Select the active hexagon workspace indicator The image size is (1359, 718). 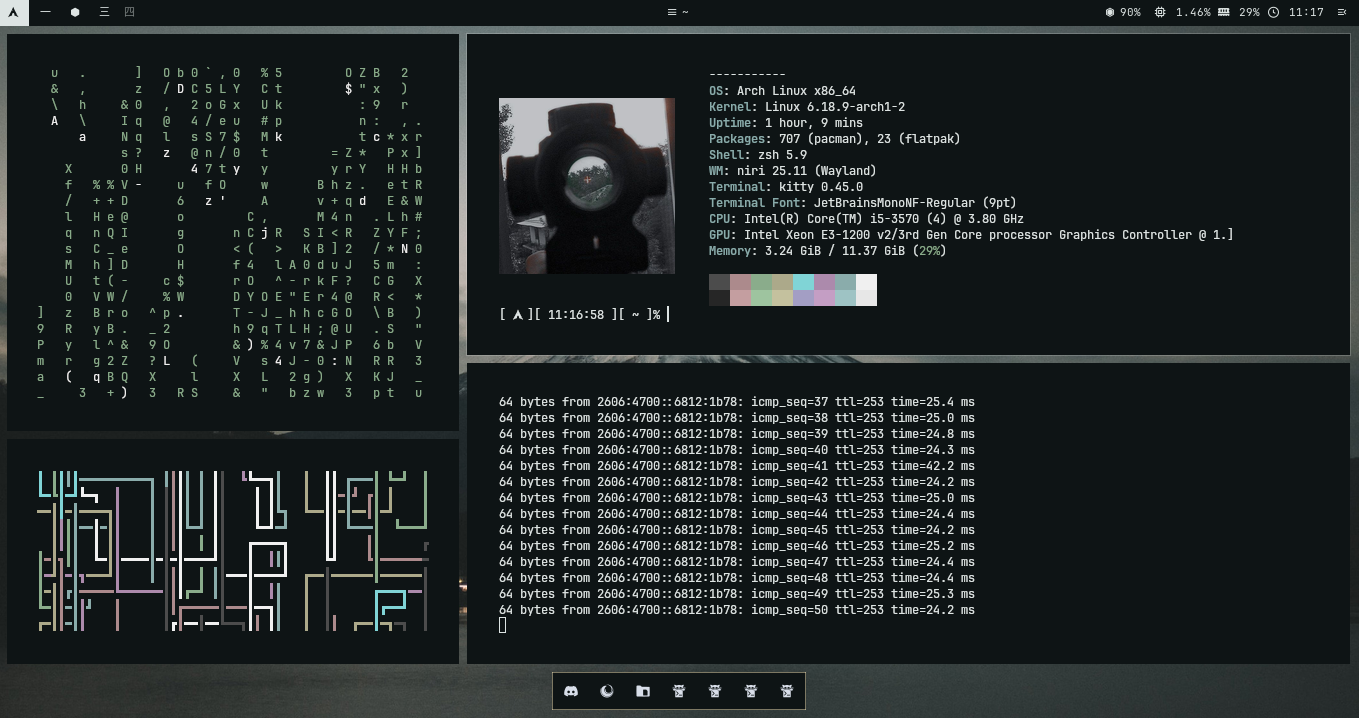tap(75, 12)
